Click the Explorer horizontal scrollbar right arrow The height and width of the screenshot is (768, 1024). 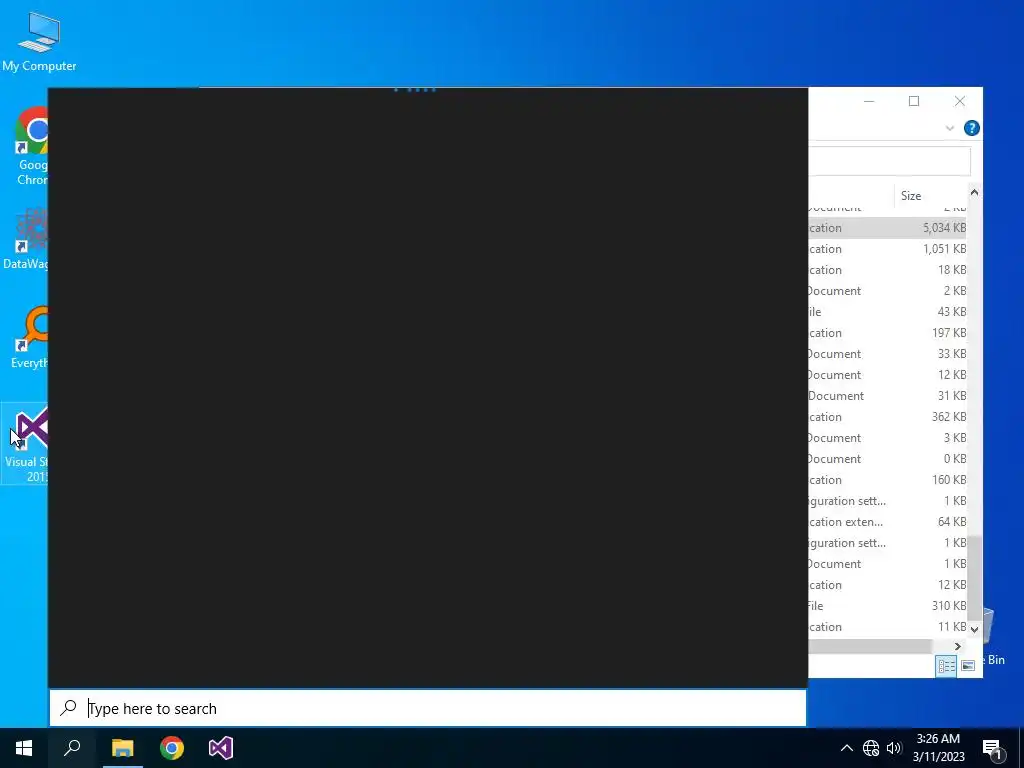957,646
